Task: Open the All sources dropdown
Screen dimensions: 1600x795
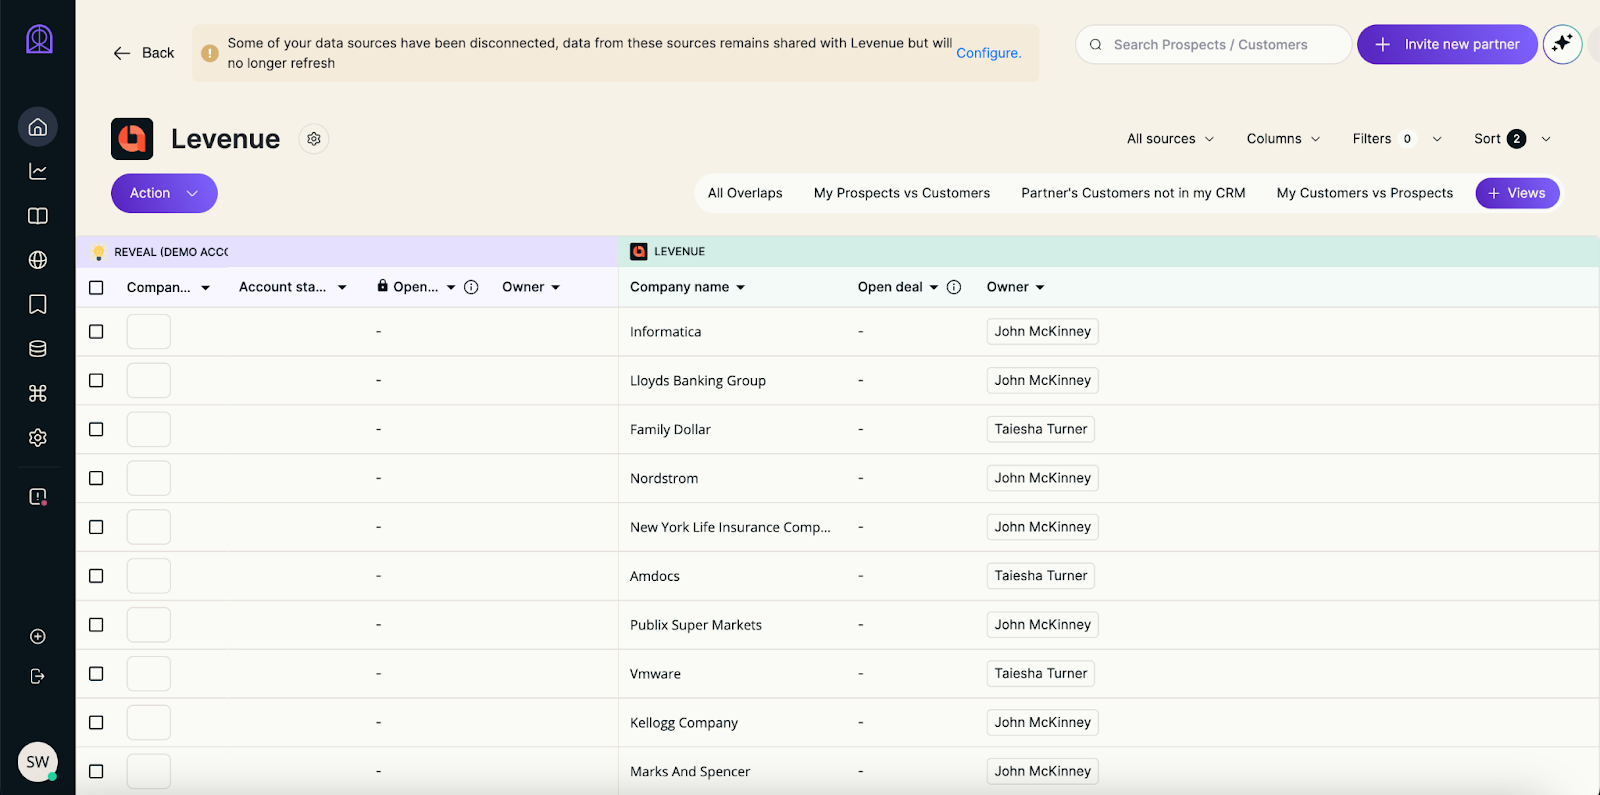Action: click(1170, 139)
